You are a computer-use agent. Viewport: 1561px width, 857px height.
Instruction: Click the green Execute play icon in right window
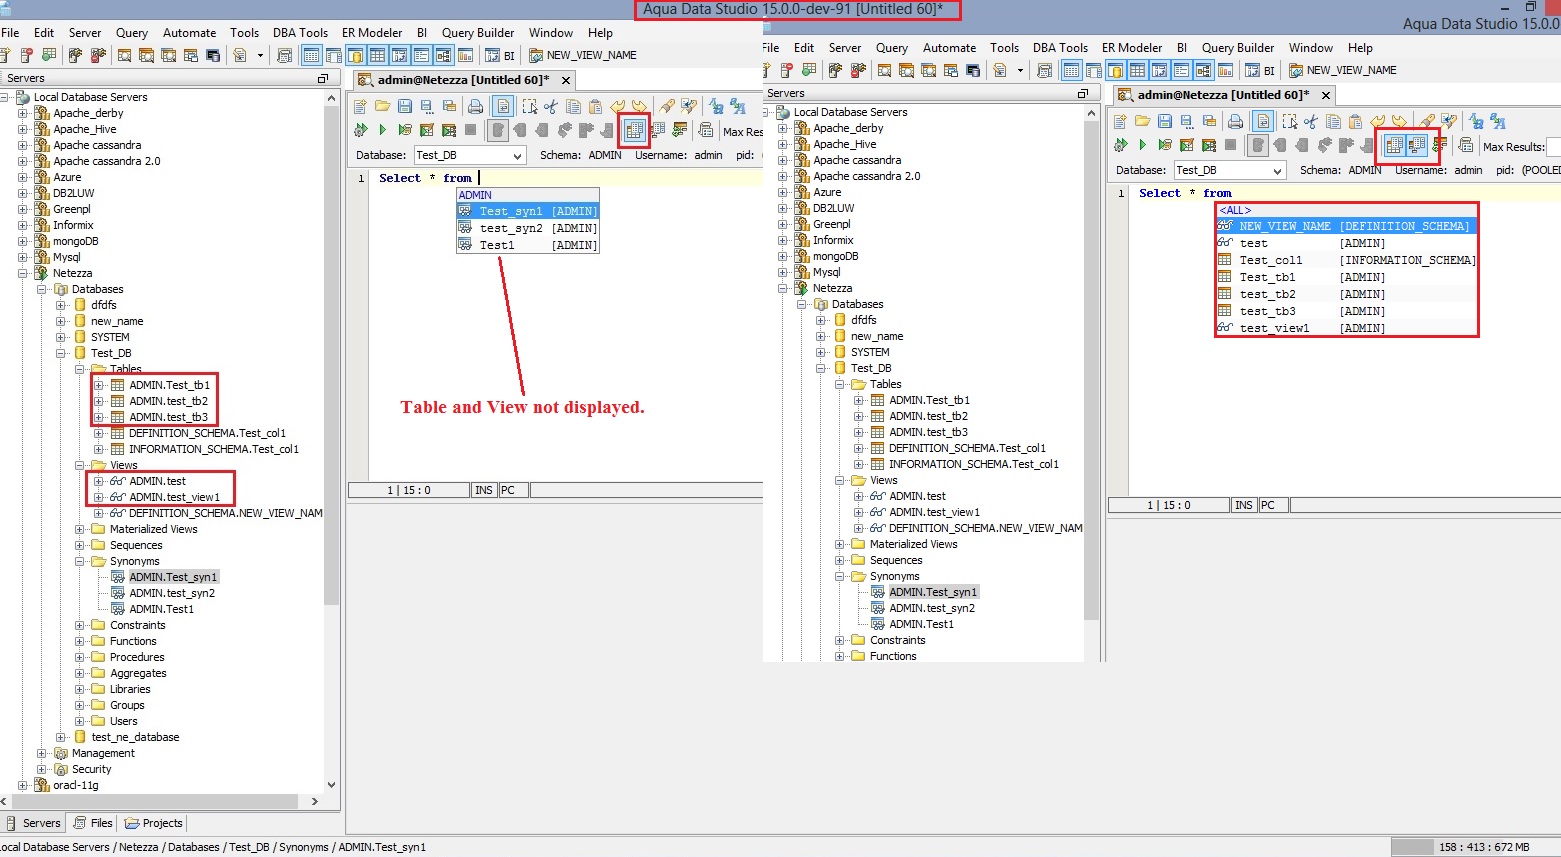(x=1142, y=145)
